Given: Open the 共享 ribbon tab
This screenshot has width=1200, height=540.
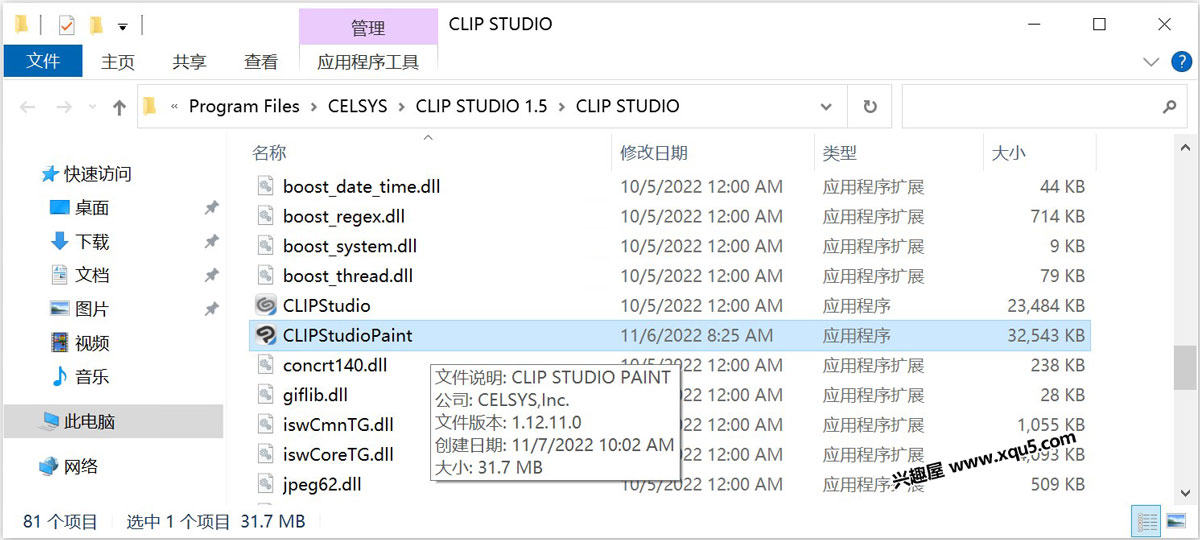Looking at the screenshot, I should coord(189,62).
